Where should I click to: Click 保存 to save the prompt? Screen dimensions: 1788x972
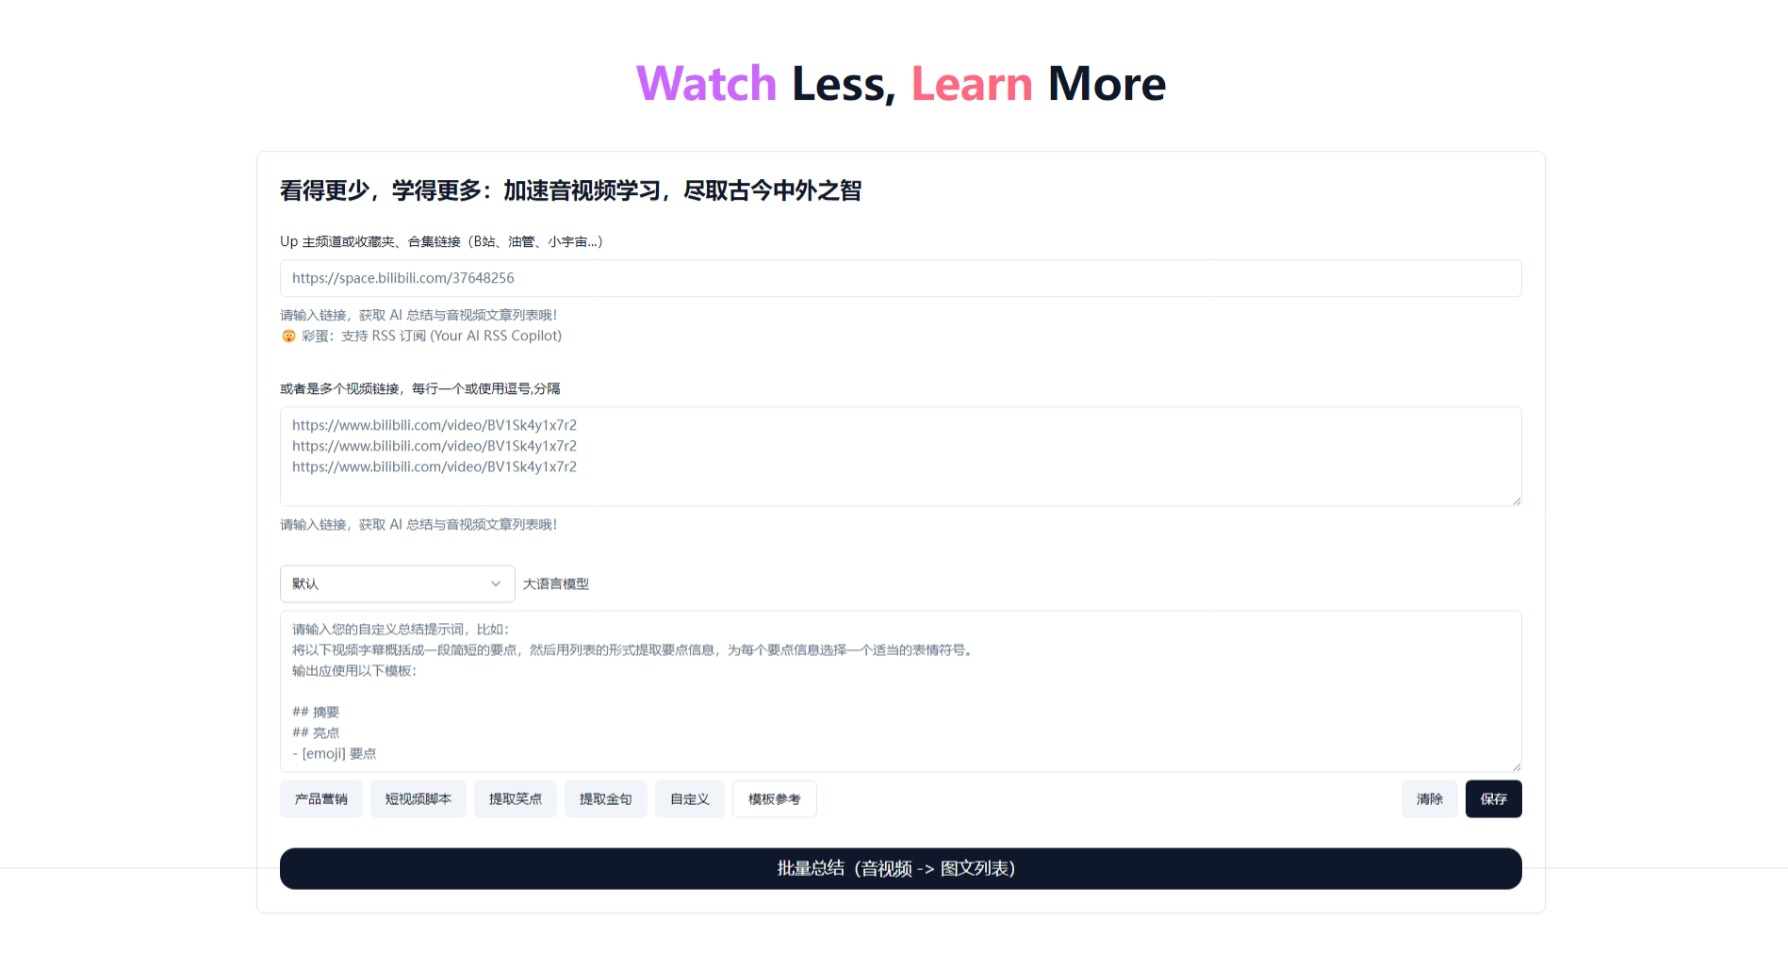(1493, 798)
